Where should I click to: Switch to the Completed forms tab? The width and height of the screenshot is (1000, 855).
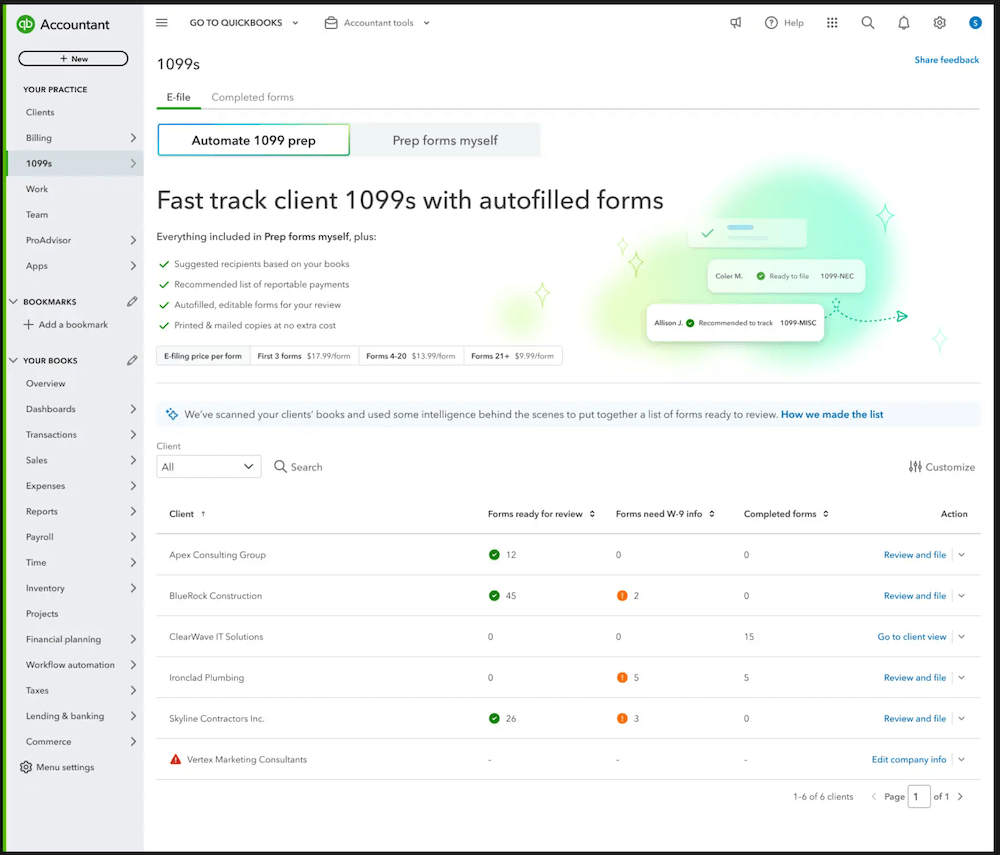252,97
